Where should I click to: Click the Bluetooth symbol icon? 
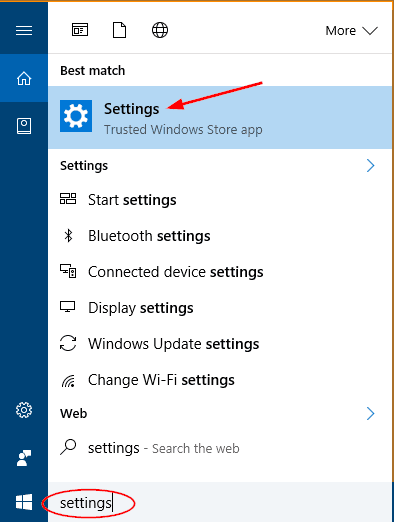pos(68,236)
